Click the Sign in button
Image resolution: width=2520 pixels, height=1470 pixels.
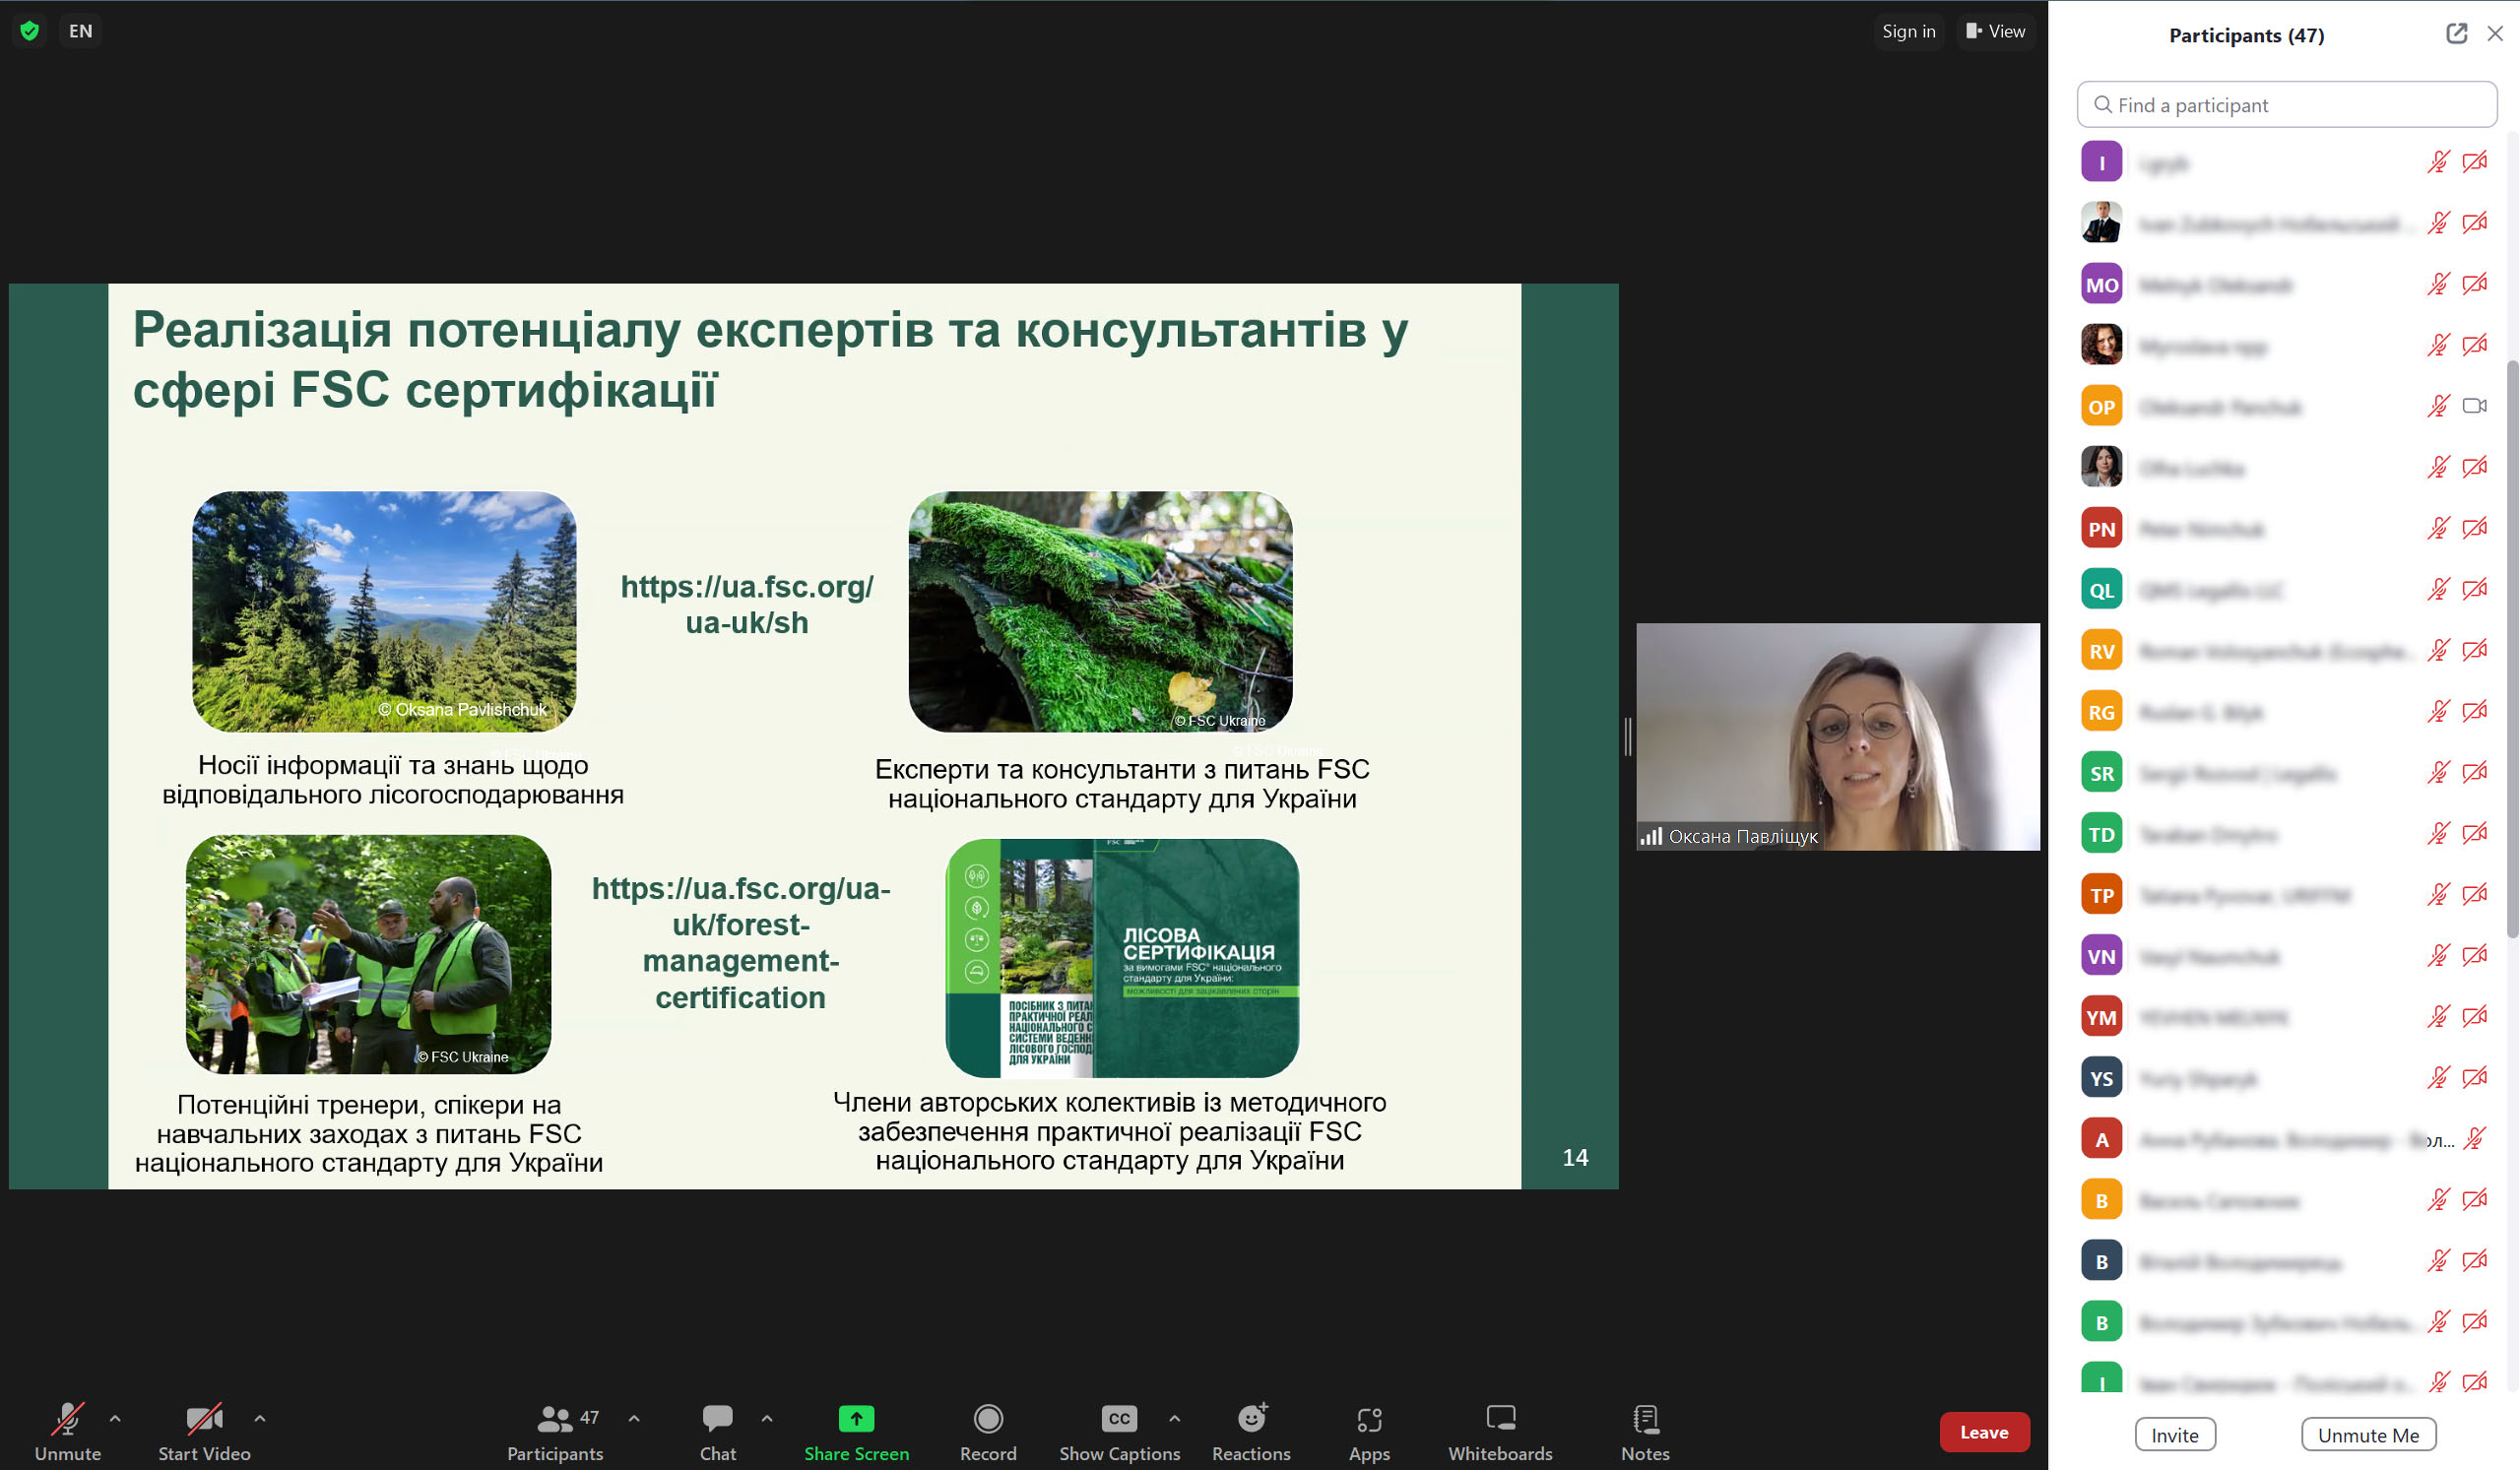(1908, 31)
